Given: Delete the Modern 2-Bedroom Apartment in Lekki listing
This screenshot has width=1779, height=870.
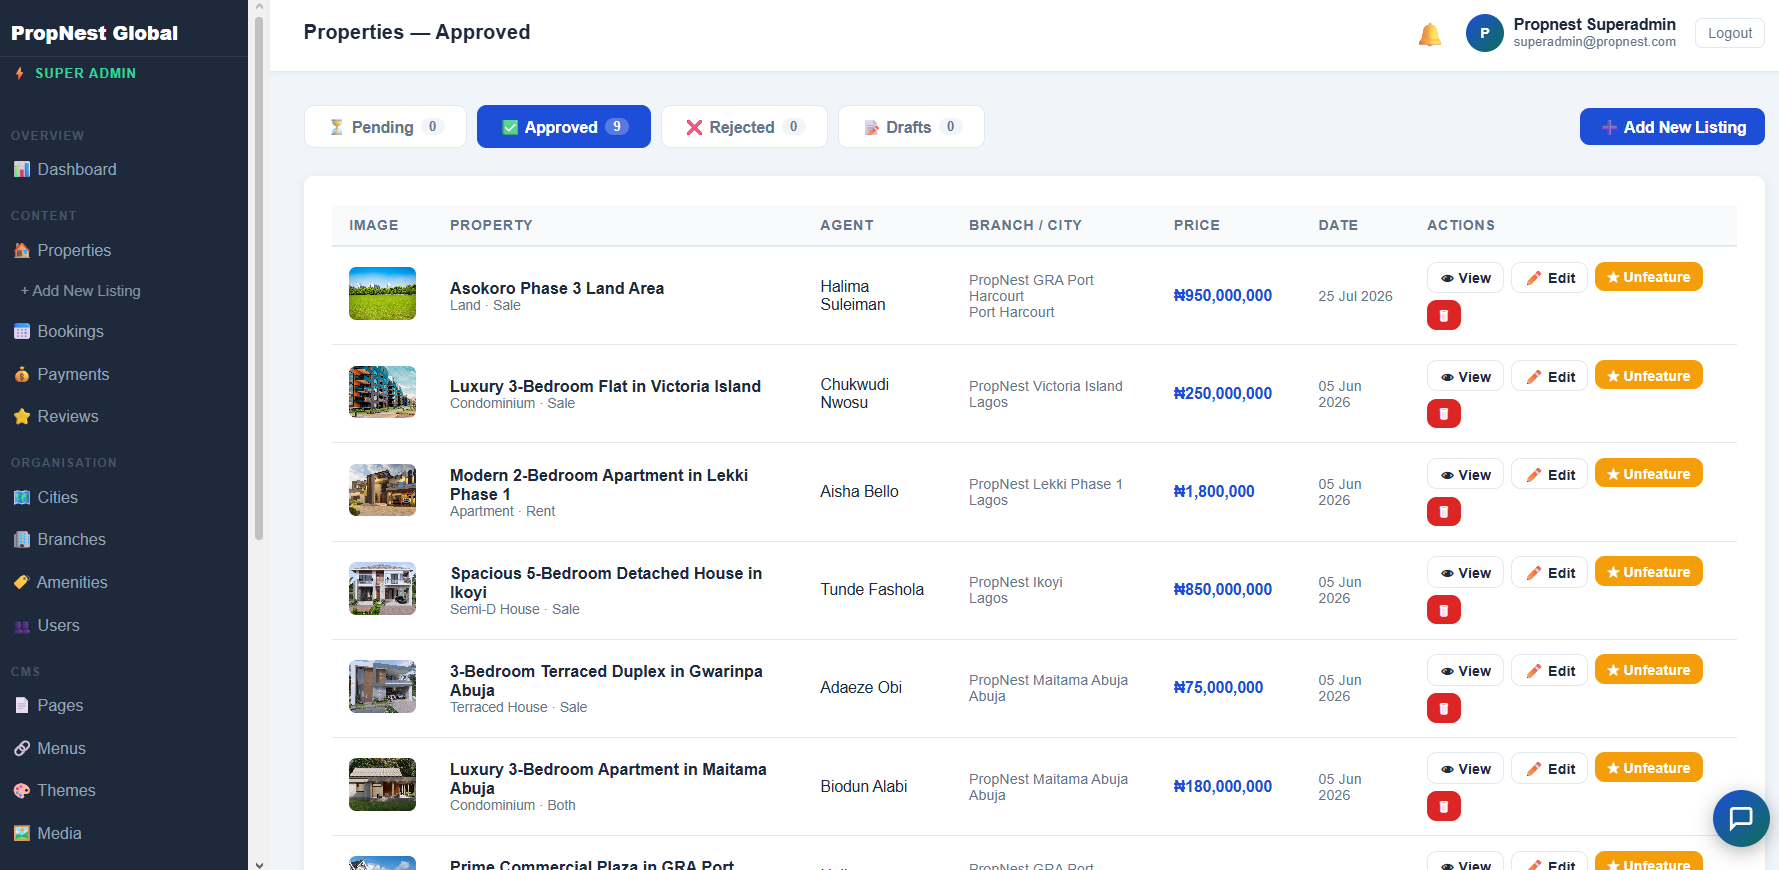Looking at the screenshot, I should click(1443, 511).
